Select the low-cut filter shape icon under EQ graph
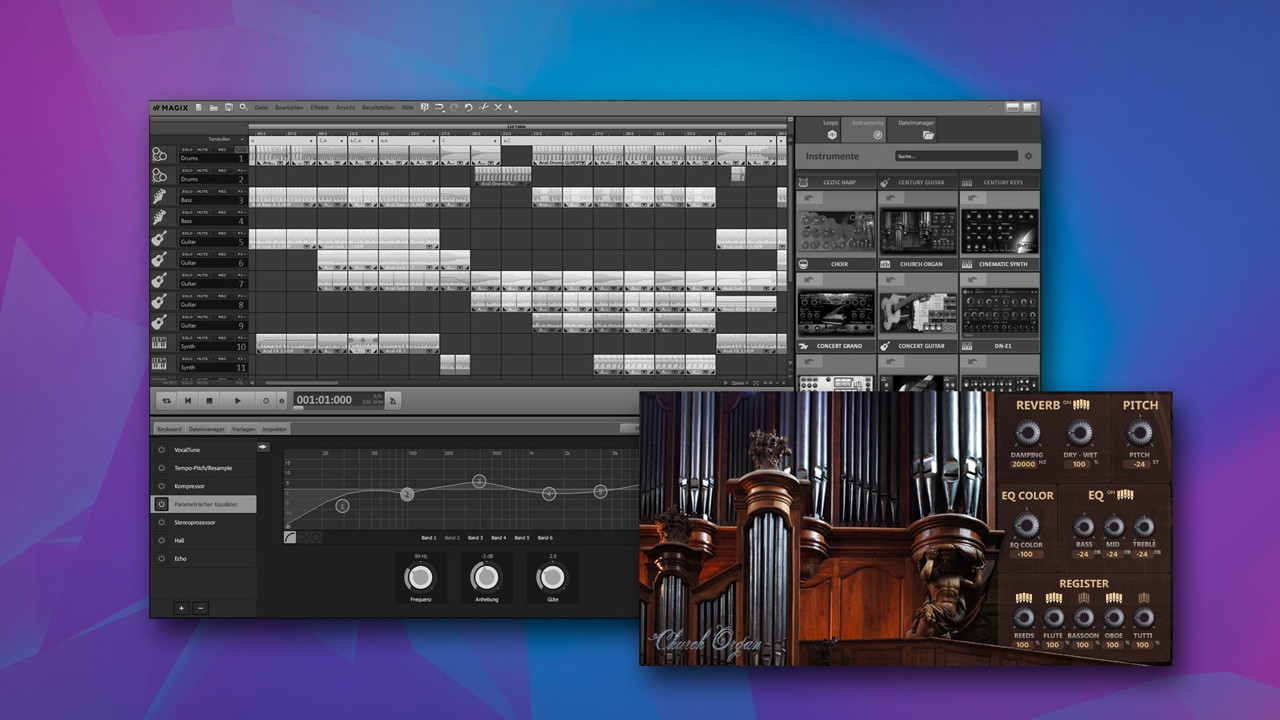The width and height of the screenshot is (1280, 720). (x=290, y=537)
